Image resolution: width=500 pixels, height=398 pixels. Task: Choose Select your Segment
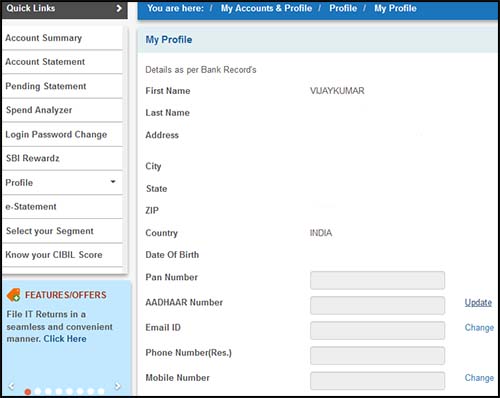[50, 231]
